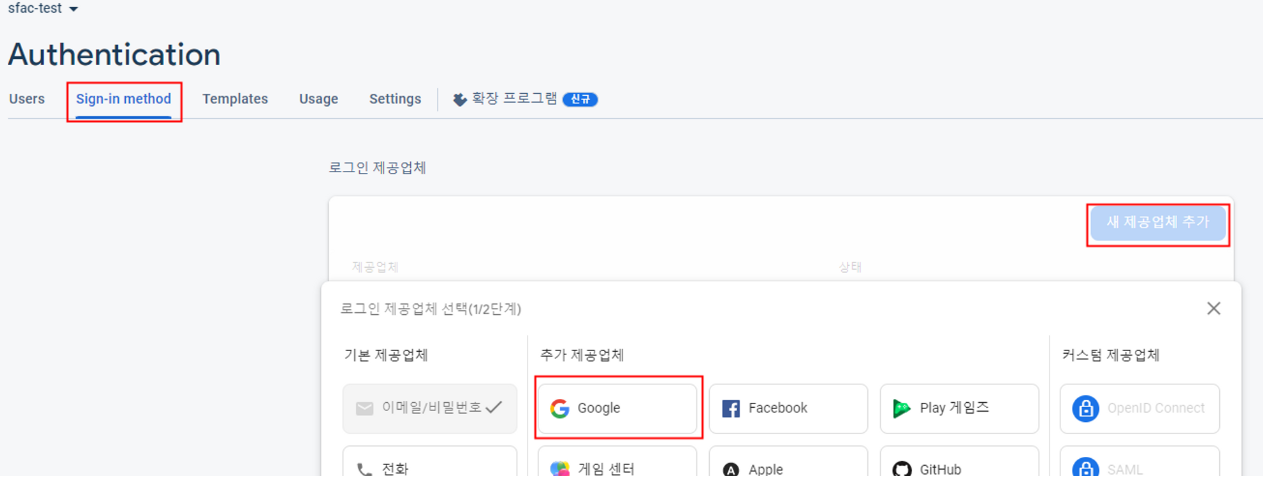
Task: Switch to the Users tab
Action: (27, 99)
